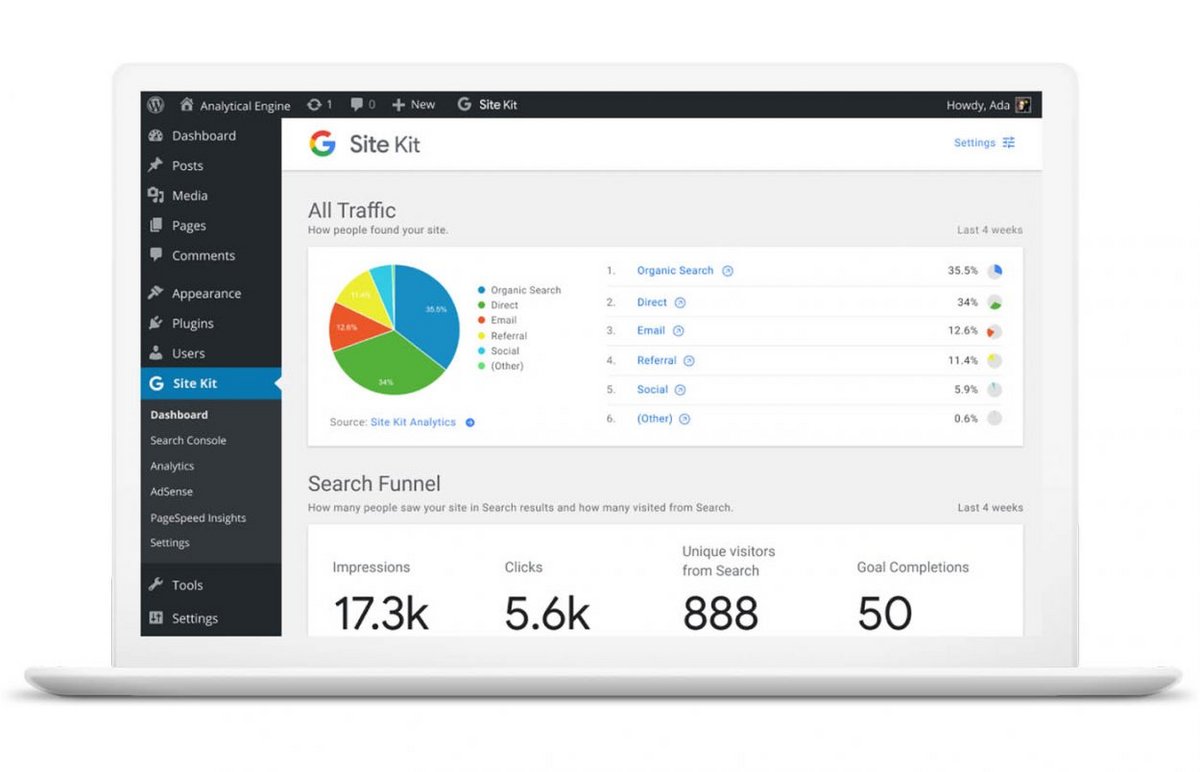The width and height of the screenshot is (1200, 772).
Task: Click the 50 Goal Completions value
Action: [885, 613]
